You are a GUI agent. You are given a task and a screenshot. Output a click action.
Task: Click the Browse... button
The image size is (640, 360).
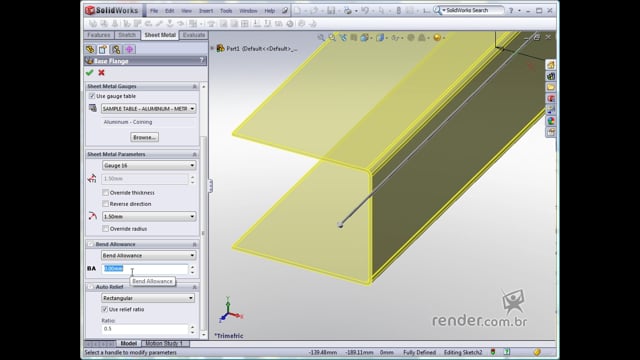[x=144, y=138]
